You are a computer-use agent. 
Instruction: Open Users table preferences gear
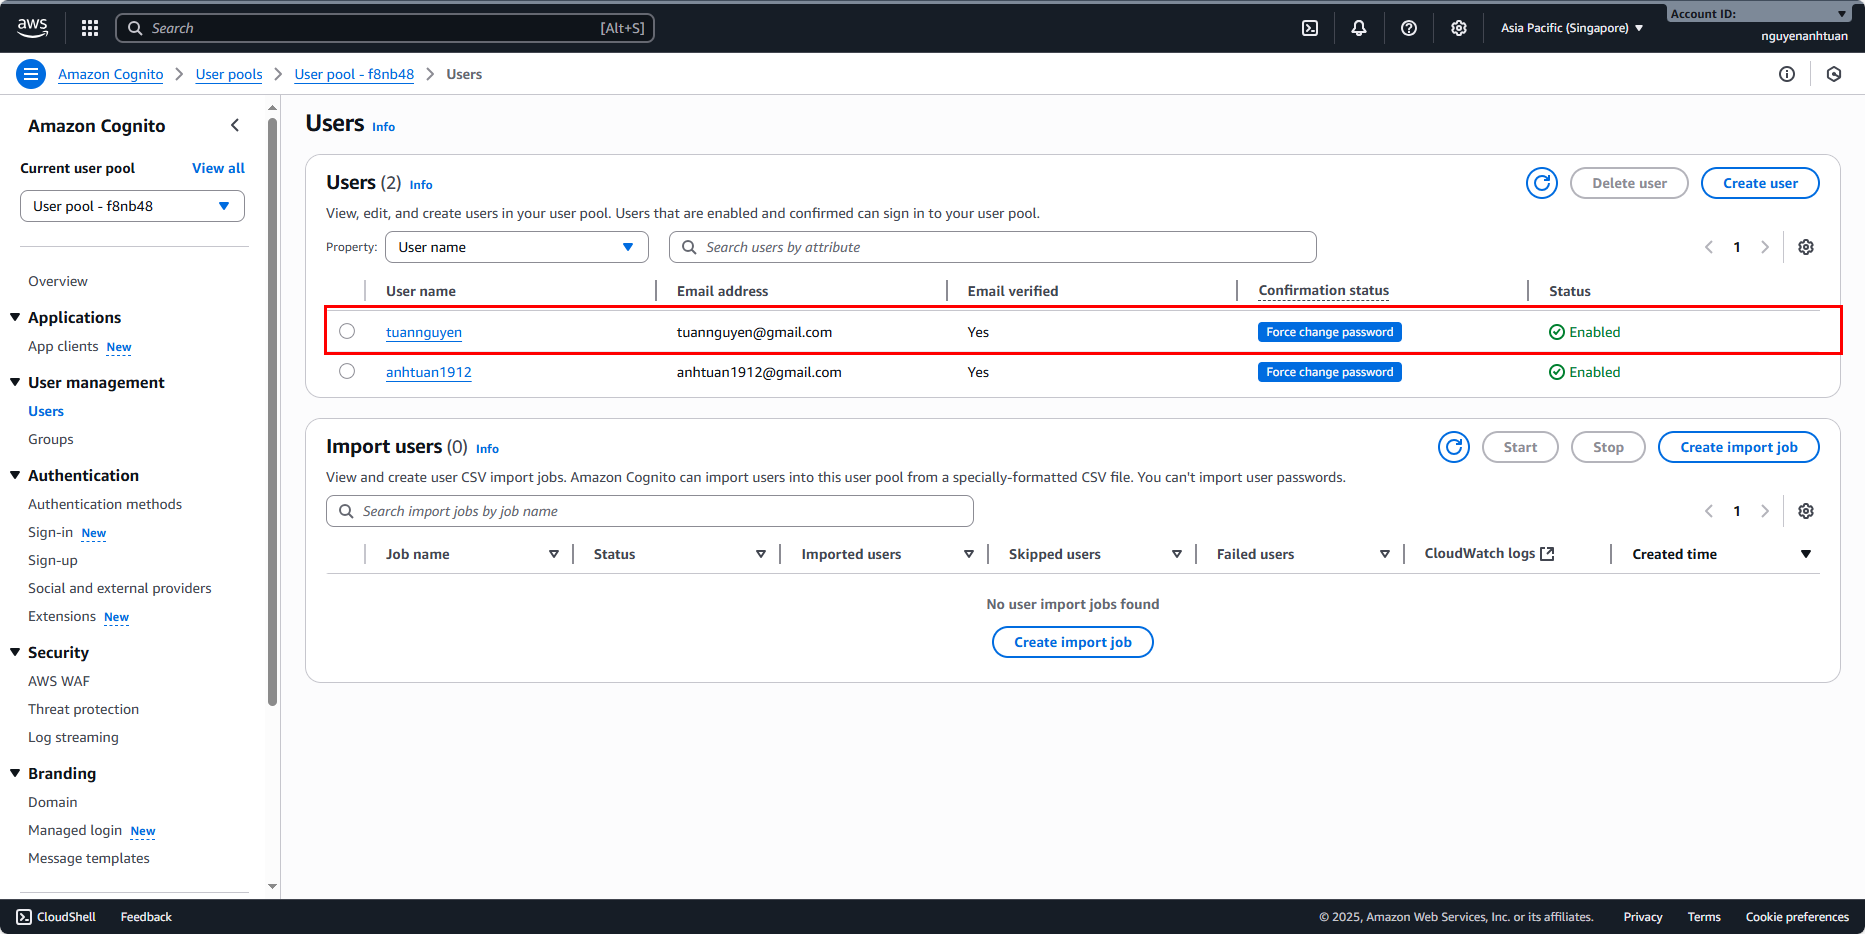1805,247
